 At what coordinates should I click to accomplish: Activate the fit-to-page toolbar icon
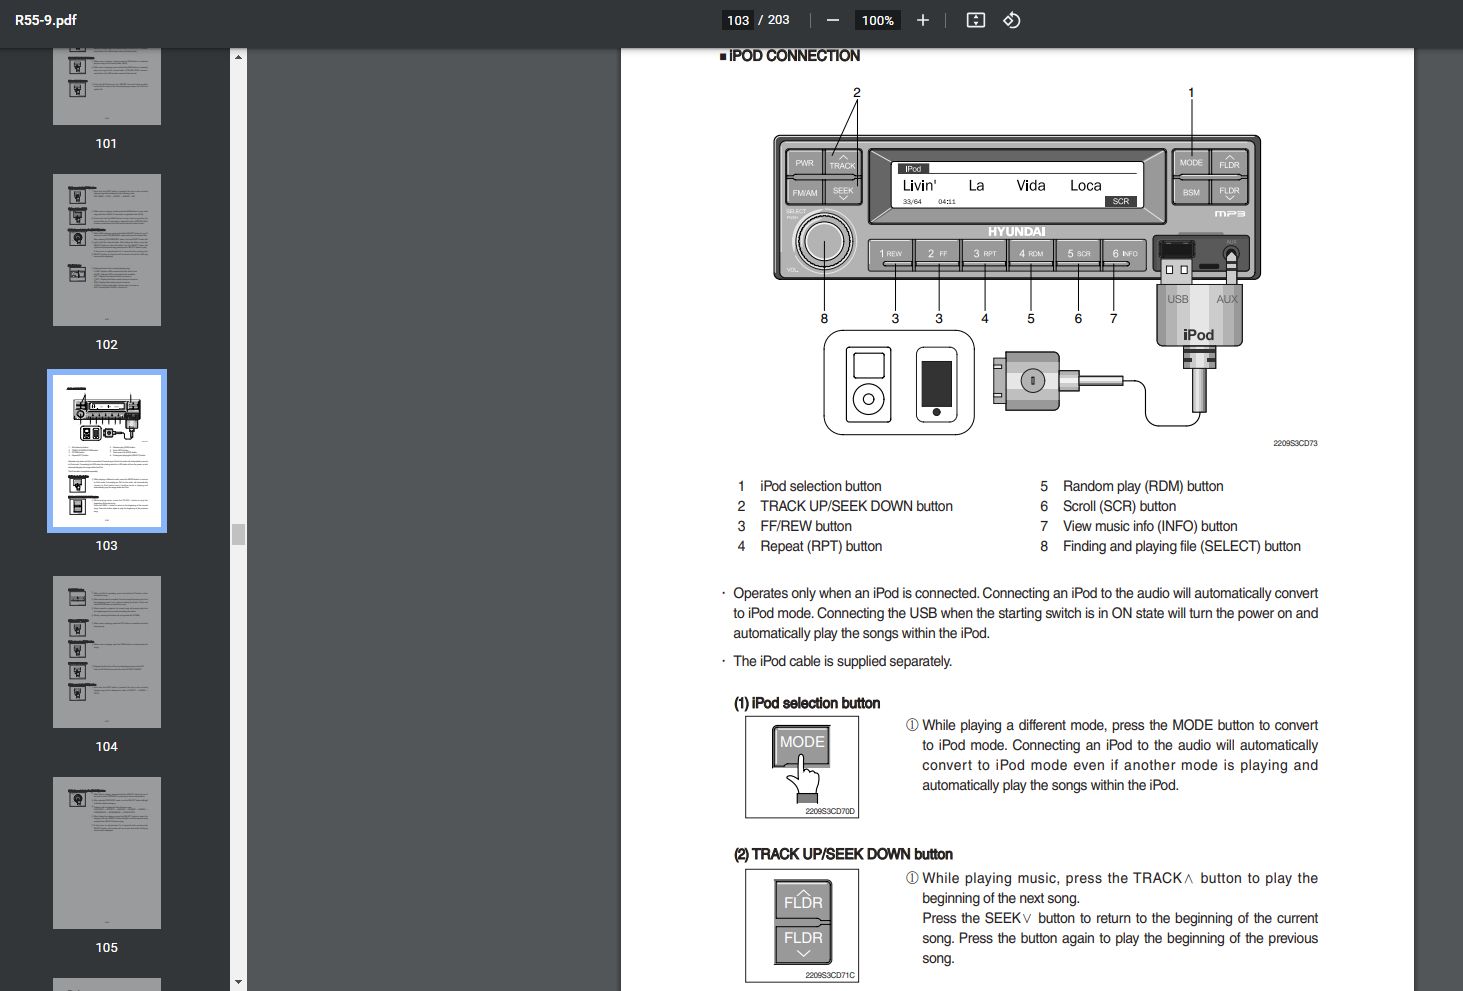pyautogui.click(x=975, y=19)
